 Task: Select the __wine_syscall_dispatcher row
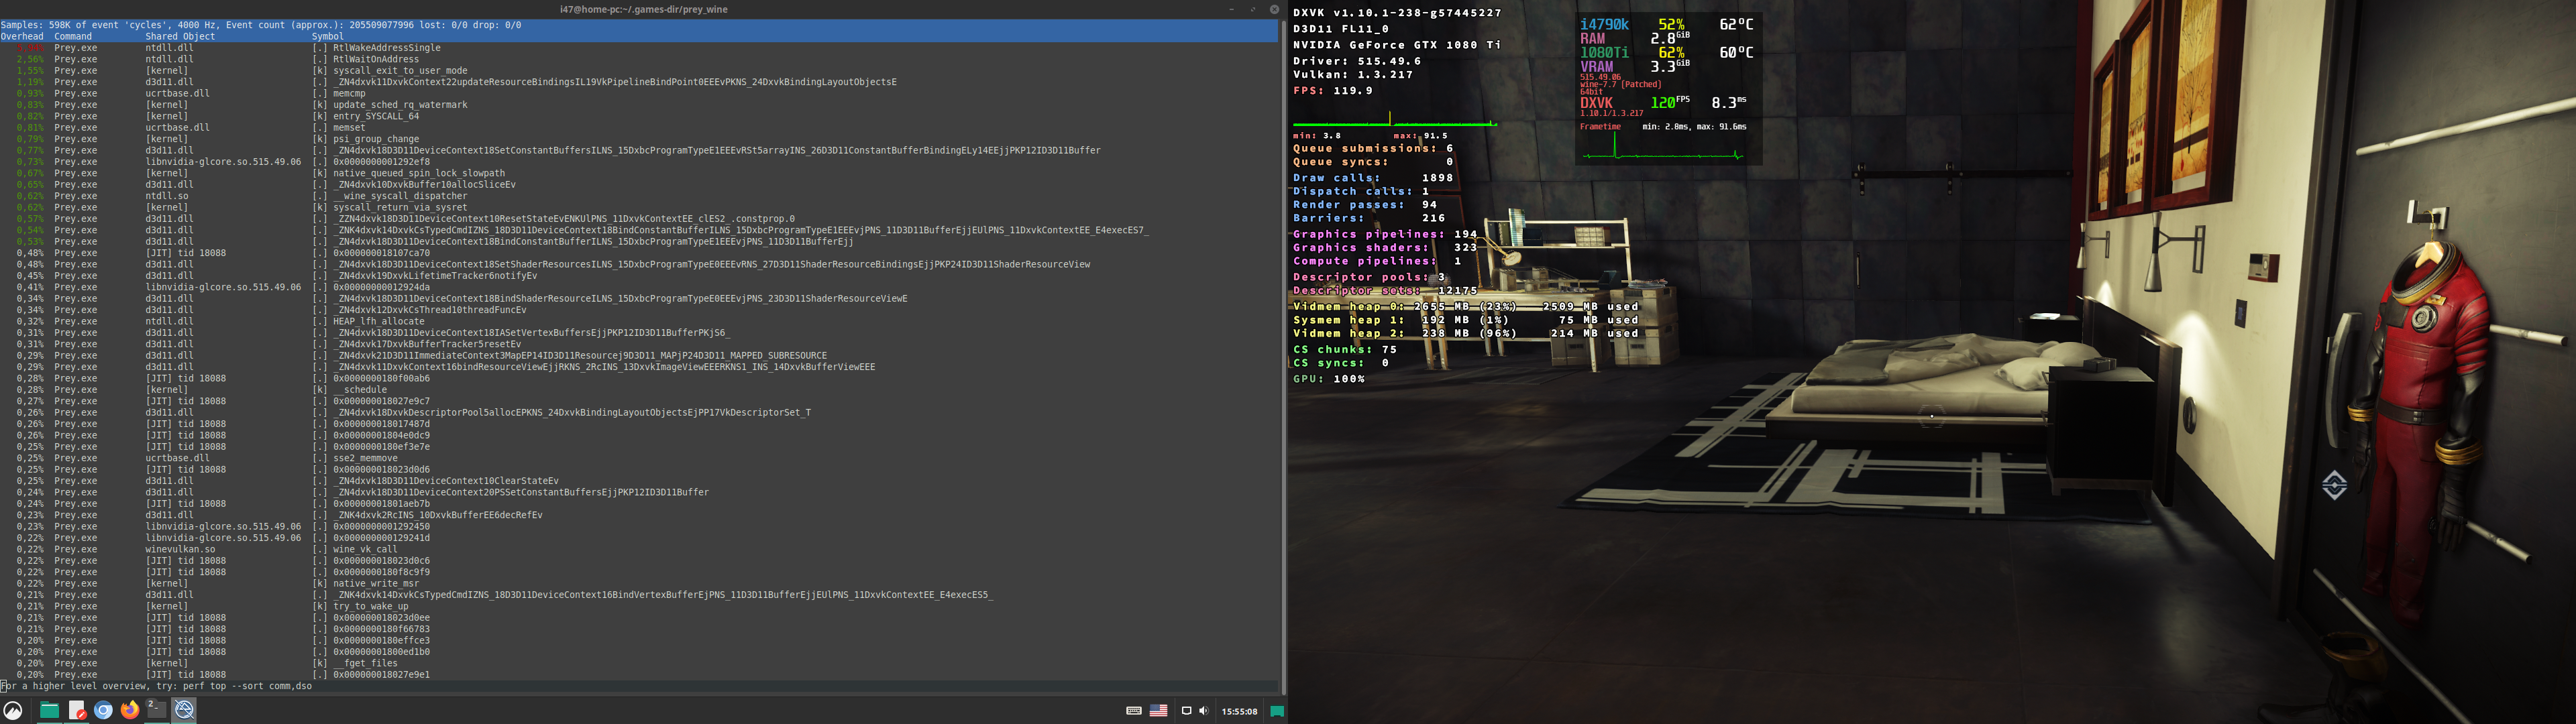pyautogui.click(x=640, y=196)
